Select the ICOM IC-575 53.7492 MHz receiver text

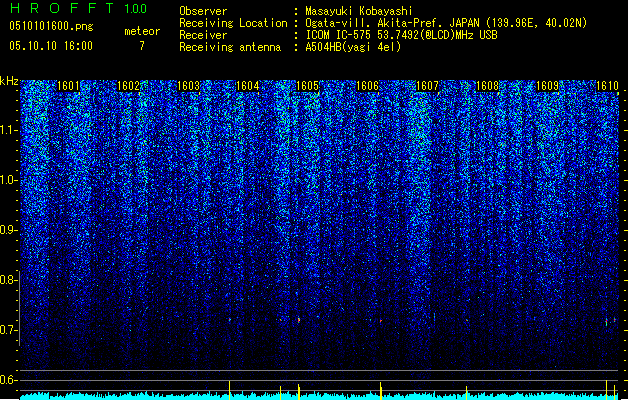402,35
